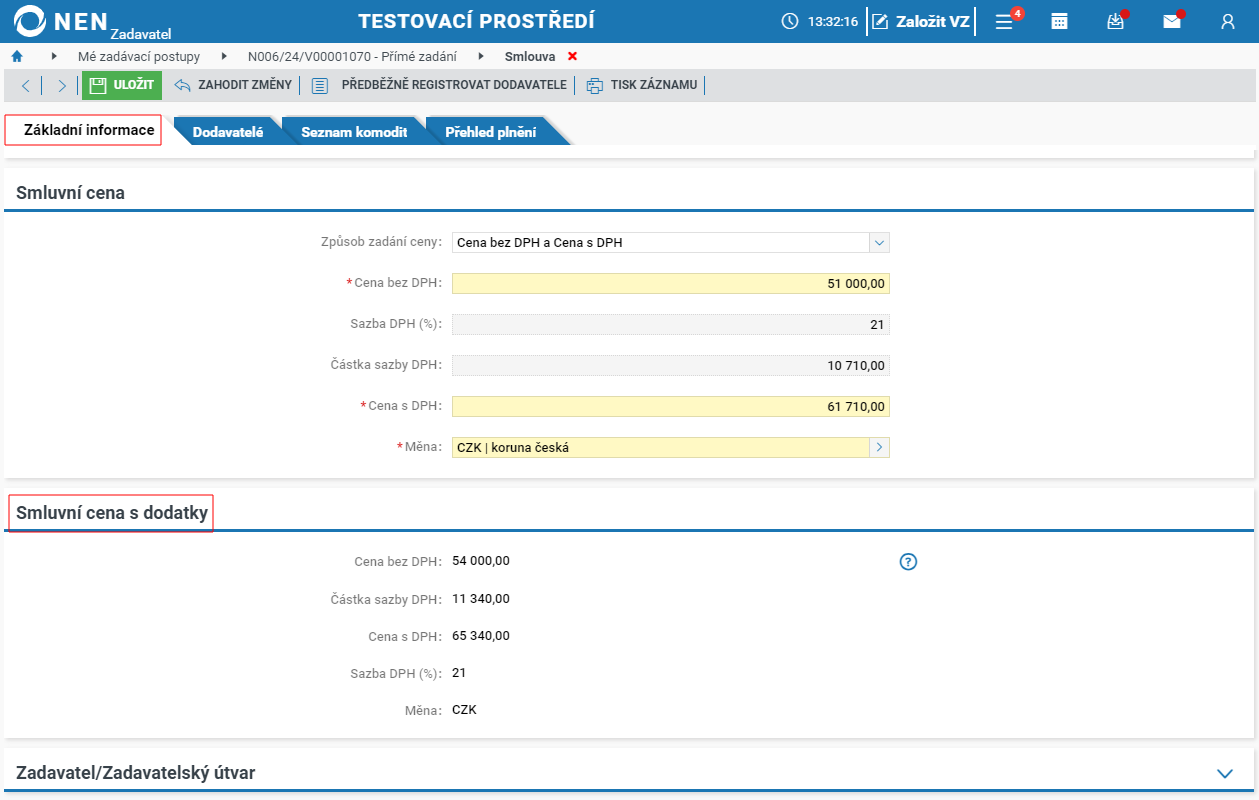Open the calculator/calendar grid icon
1259x800 pixels.
tap(1059, 21)
